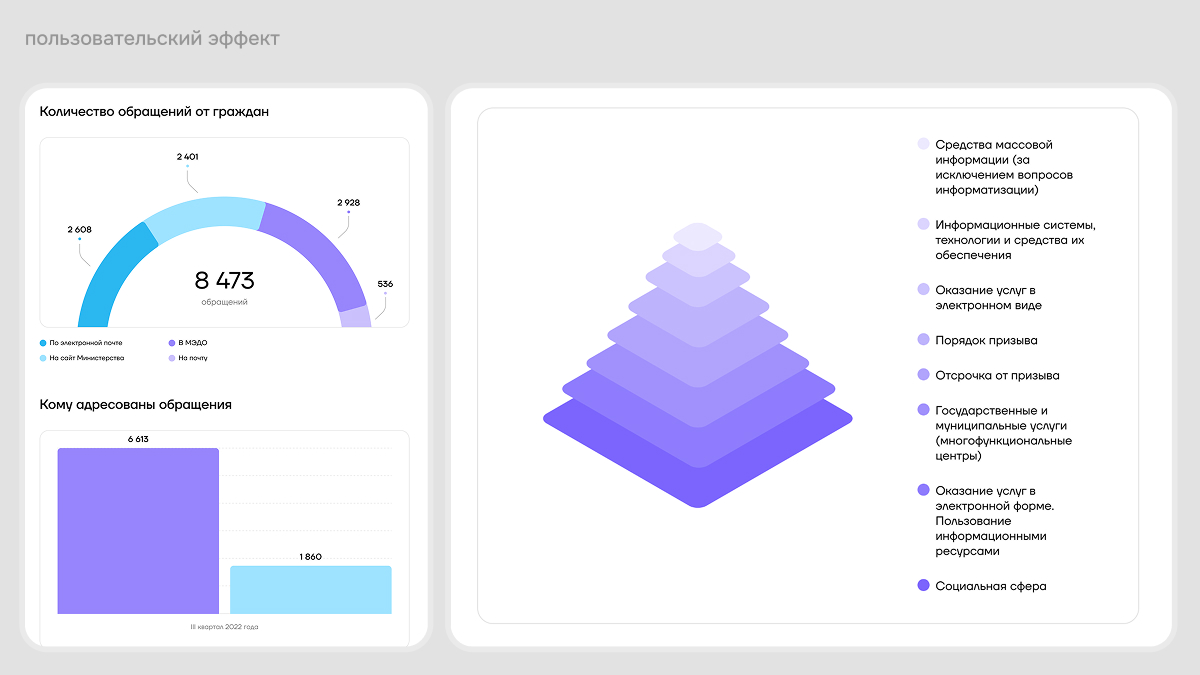Select the purple bar with value 6 613
Viewport: 1200px width, 675px height.
tap(138, 530)
